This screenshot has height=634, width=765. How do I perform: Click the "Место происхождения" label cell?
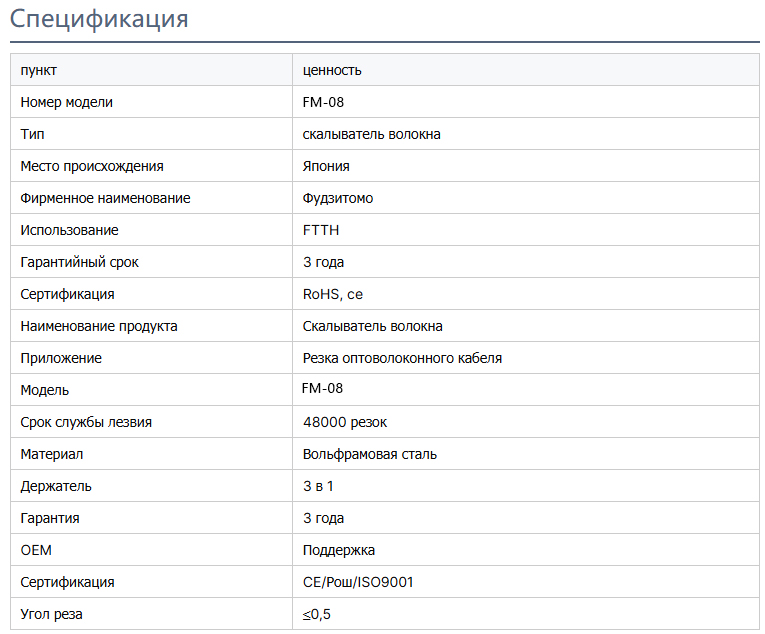92,166
